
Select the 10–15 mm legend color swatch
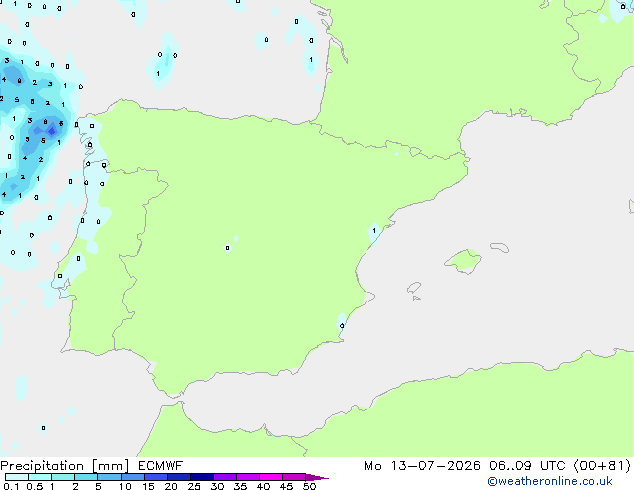pos(132,477)
